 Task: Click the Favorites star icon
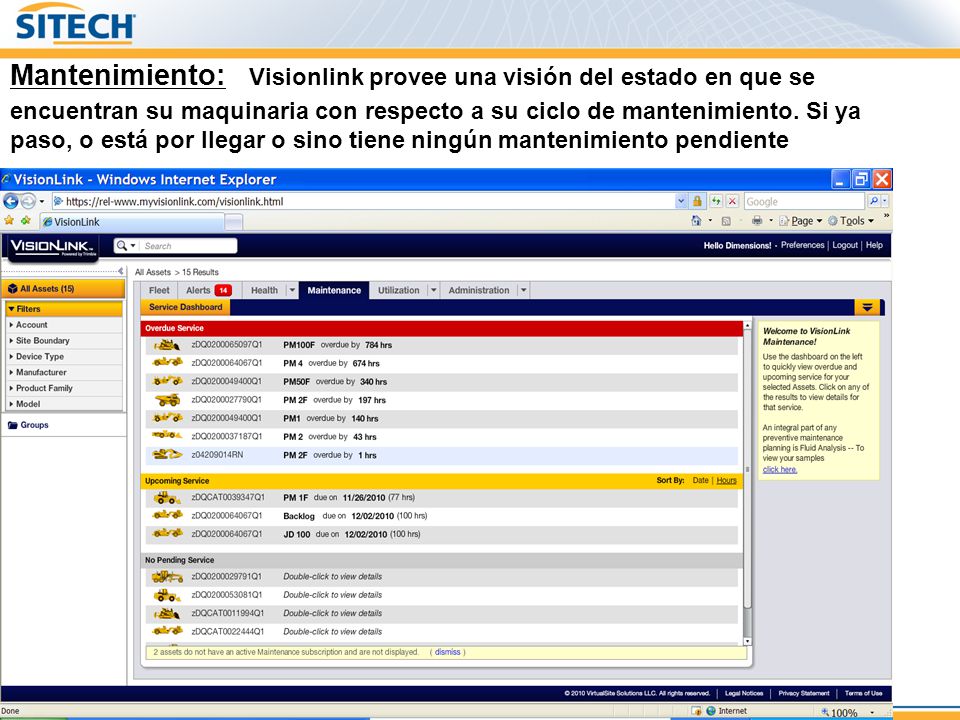9,220
